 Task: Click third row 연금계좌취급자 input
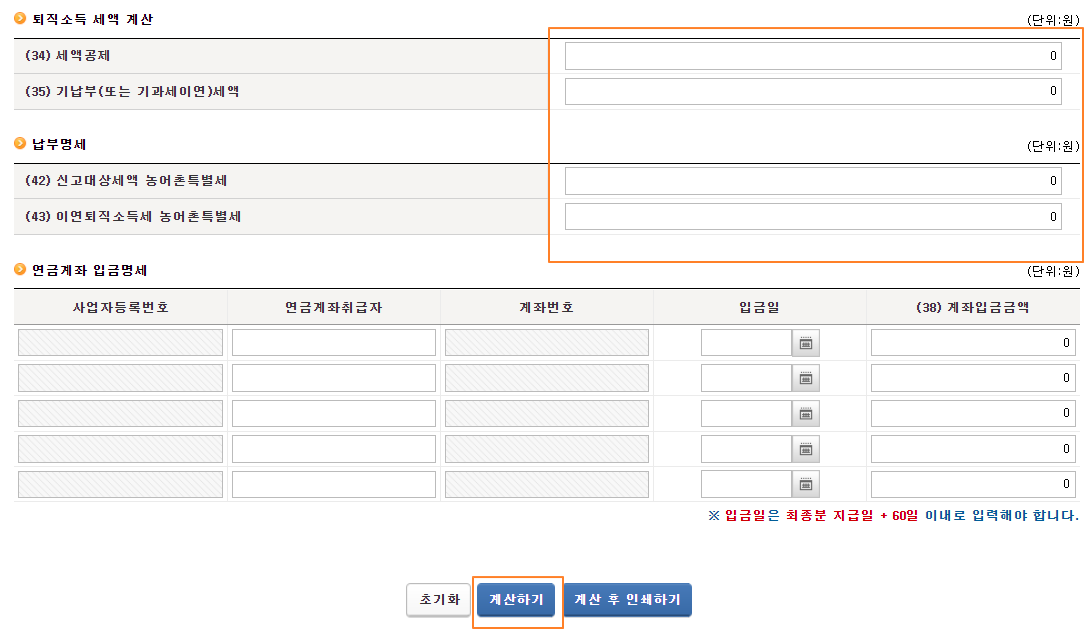click(334, 414)
